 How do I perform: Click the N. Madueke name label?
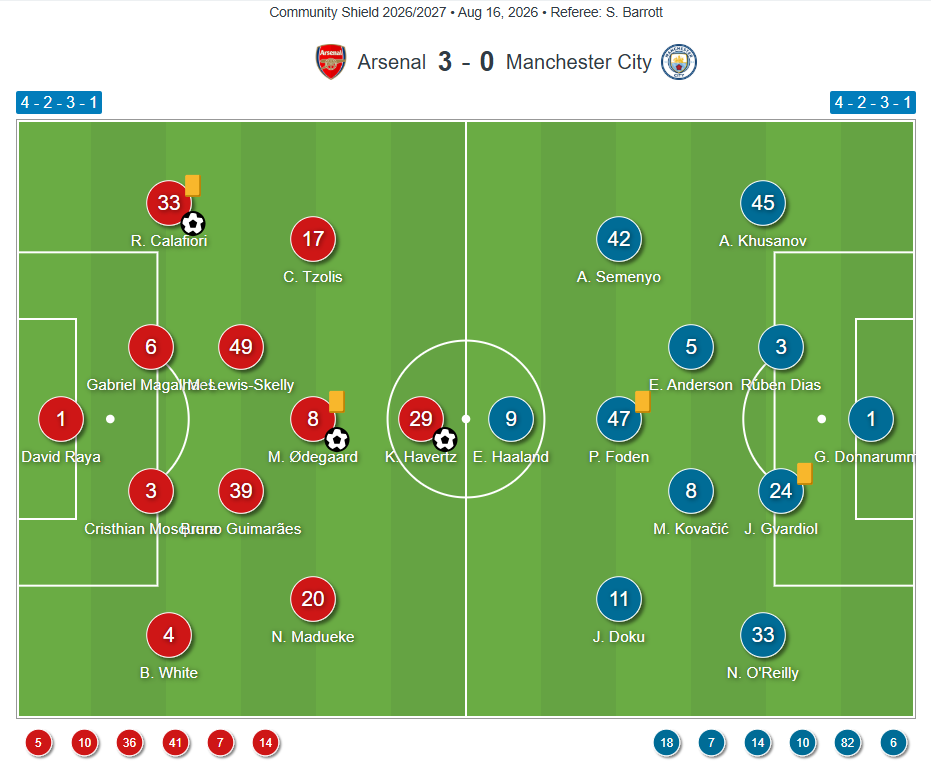click(313, 637)
